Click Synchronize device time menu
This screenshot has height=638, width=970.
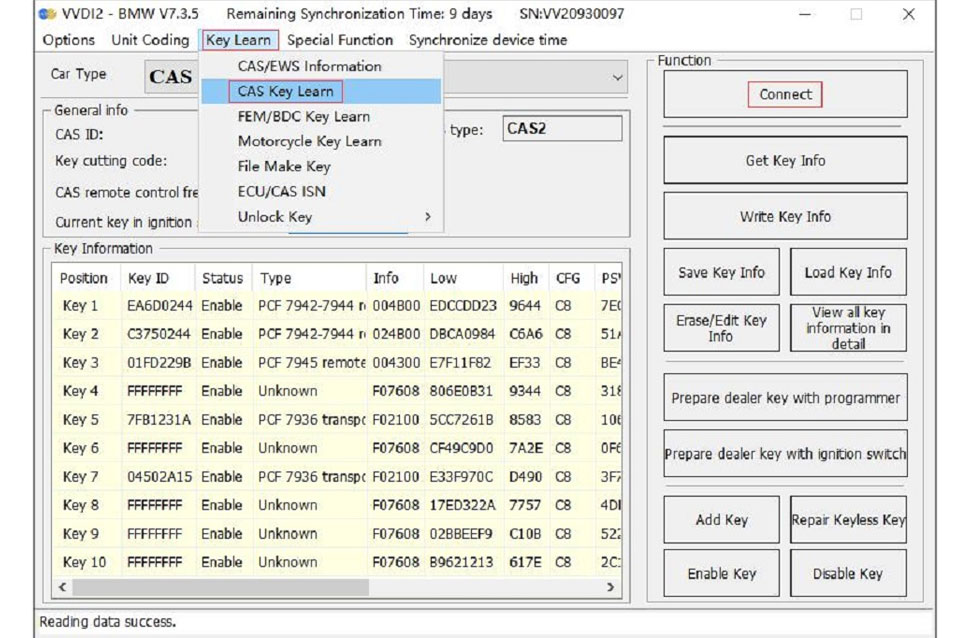pyautogui.click(x=487, y=40)
